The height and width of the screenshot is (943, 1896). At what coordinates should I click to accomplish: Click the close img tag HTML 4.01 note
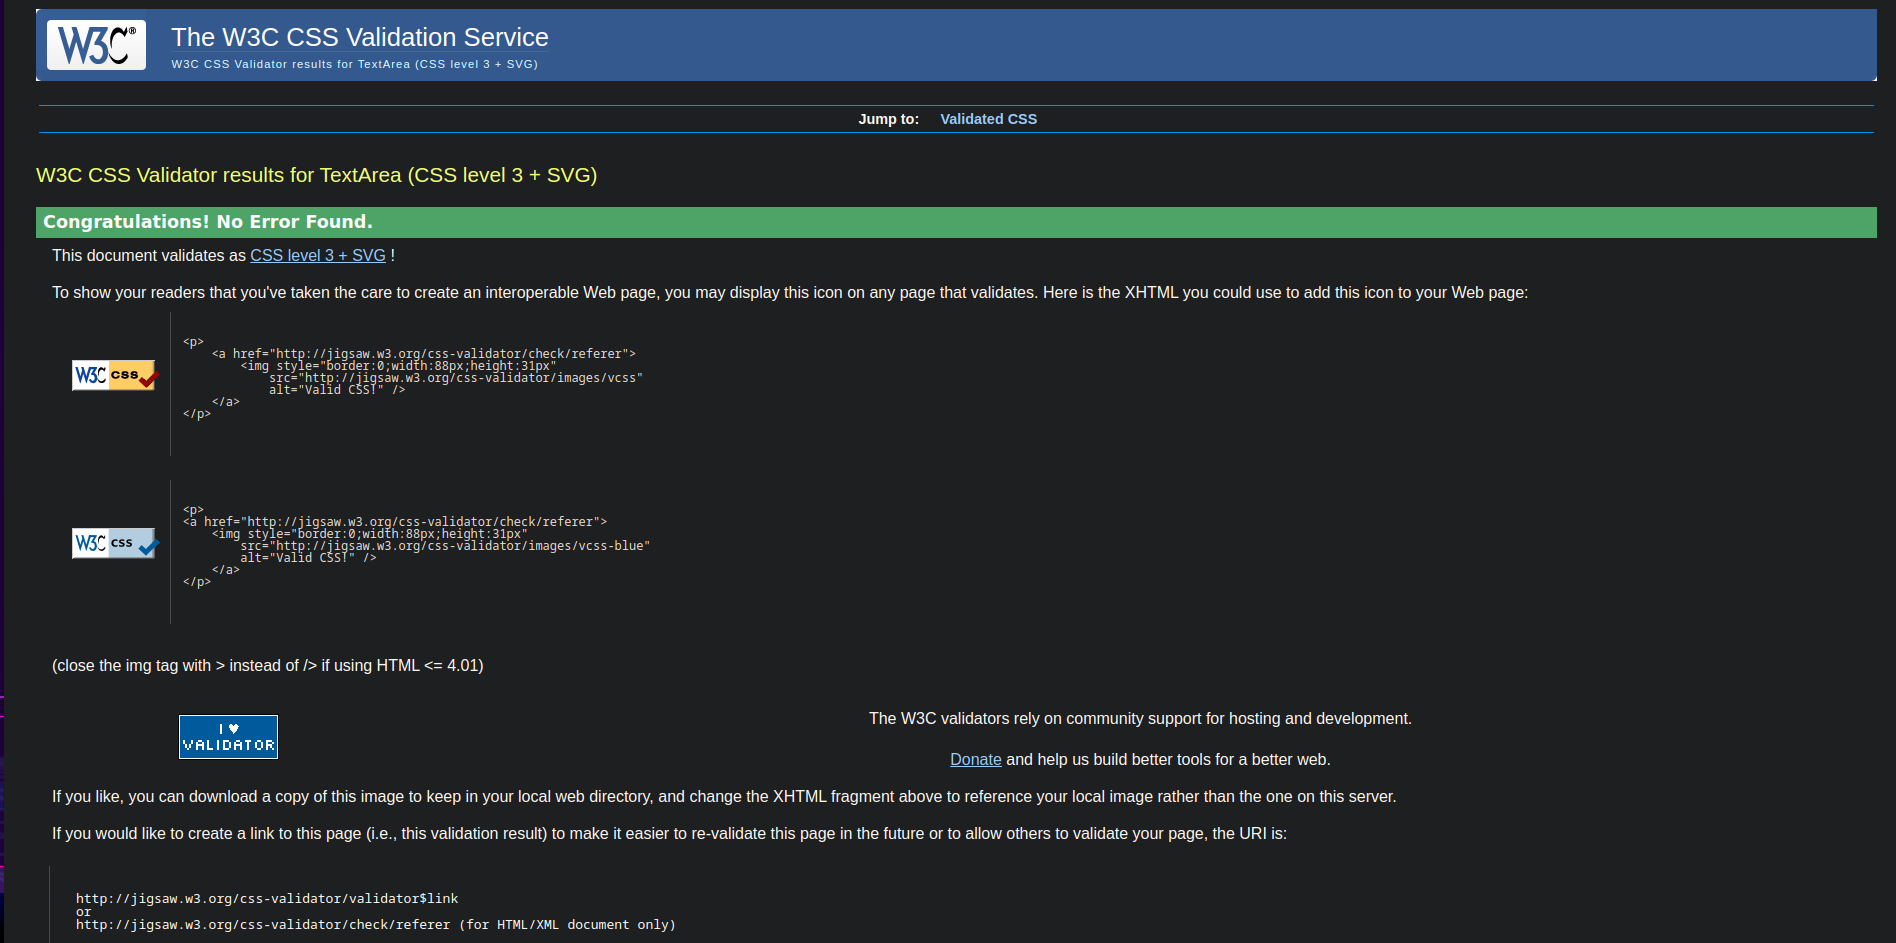pos(268,666)
